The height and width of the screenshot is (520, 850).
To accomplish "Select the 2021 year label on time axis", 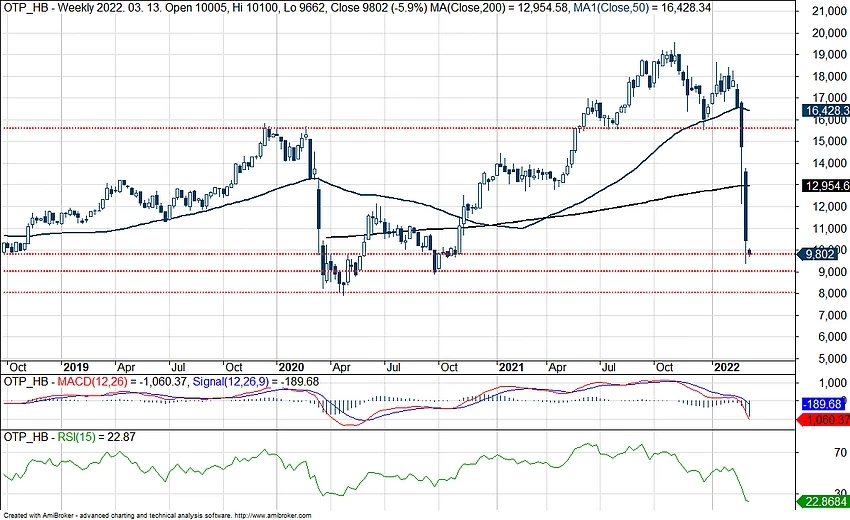I will point(512,367).
